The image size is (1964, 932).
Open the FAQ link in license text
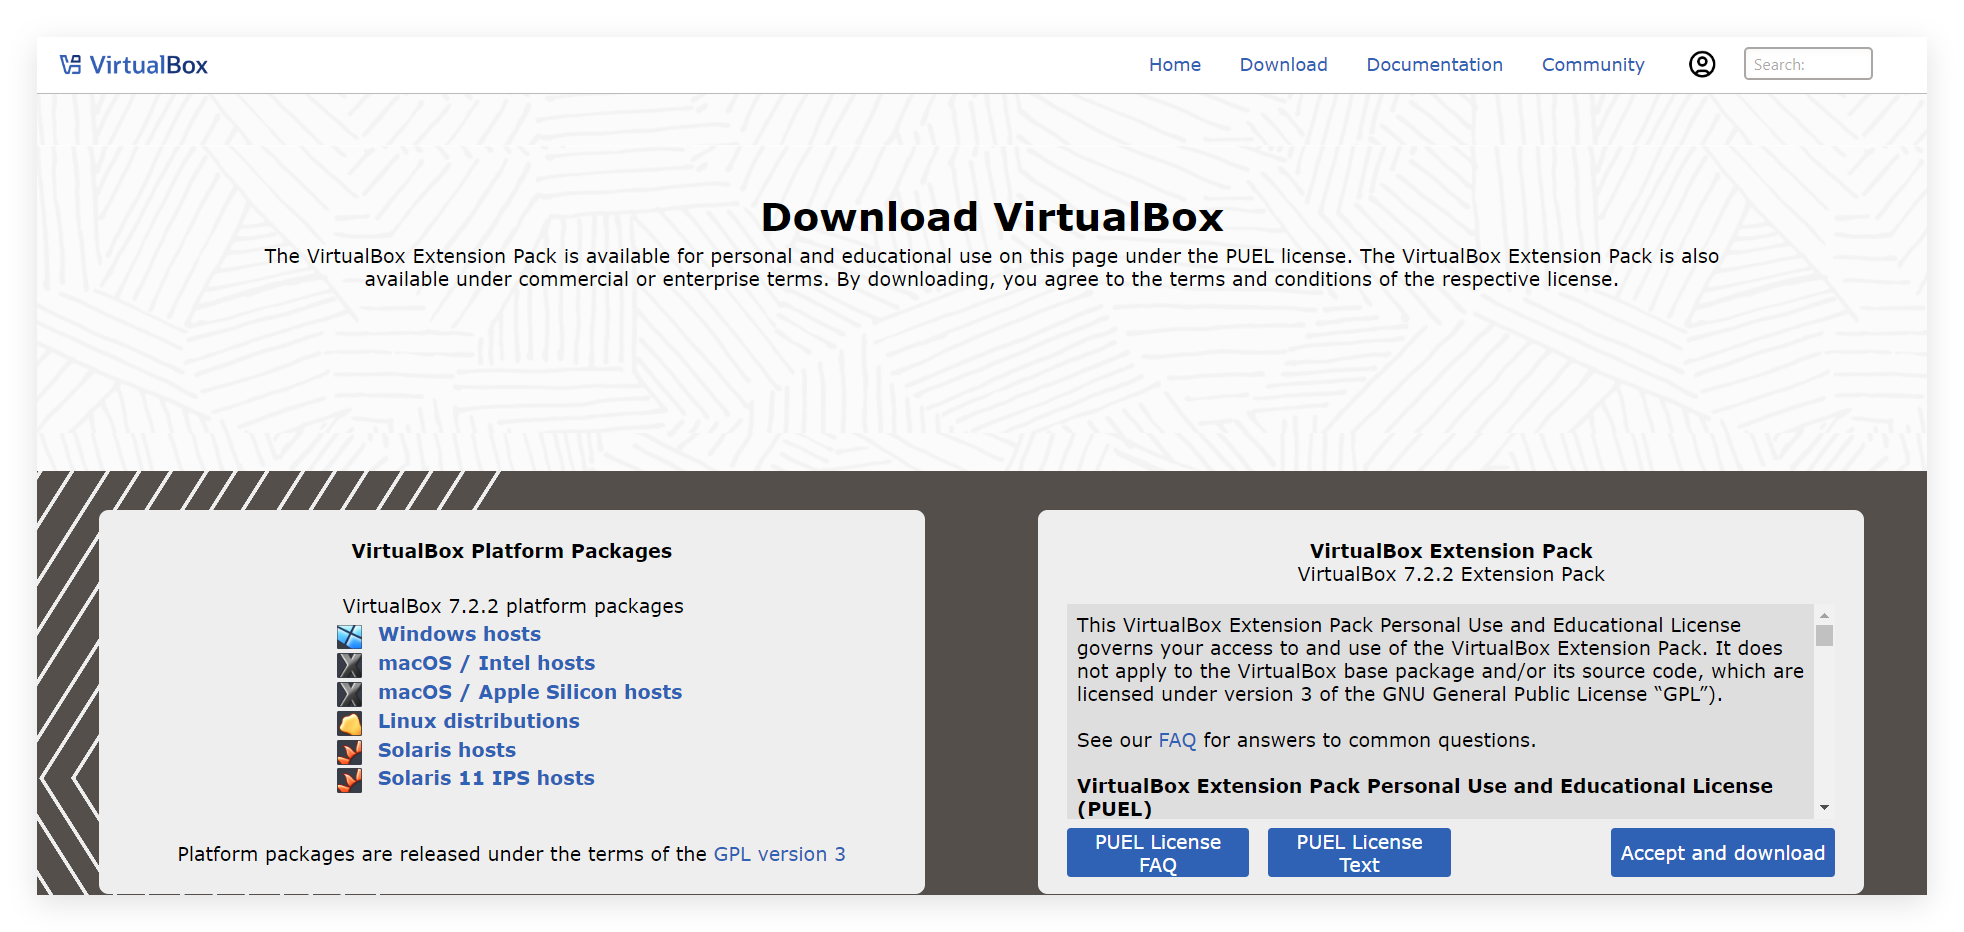pyautogui.click(x=1177, y=740)
